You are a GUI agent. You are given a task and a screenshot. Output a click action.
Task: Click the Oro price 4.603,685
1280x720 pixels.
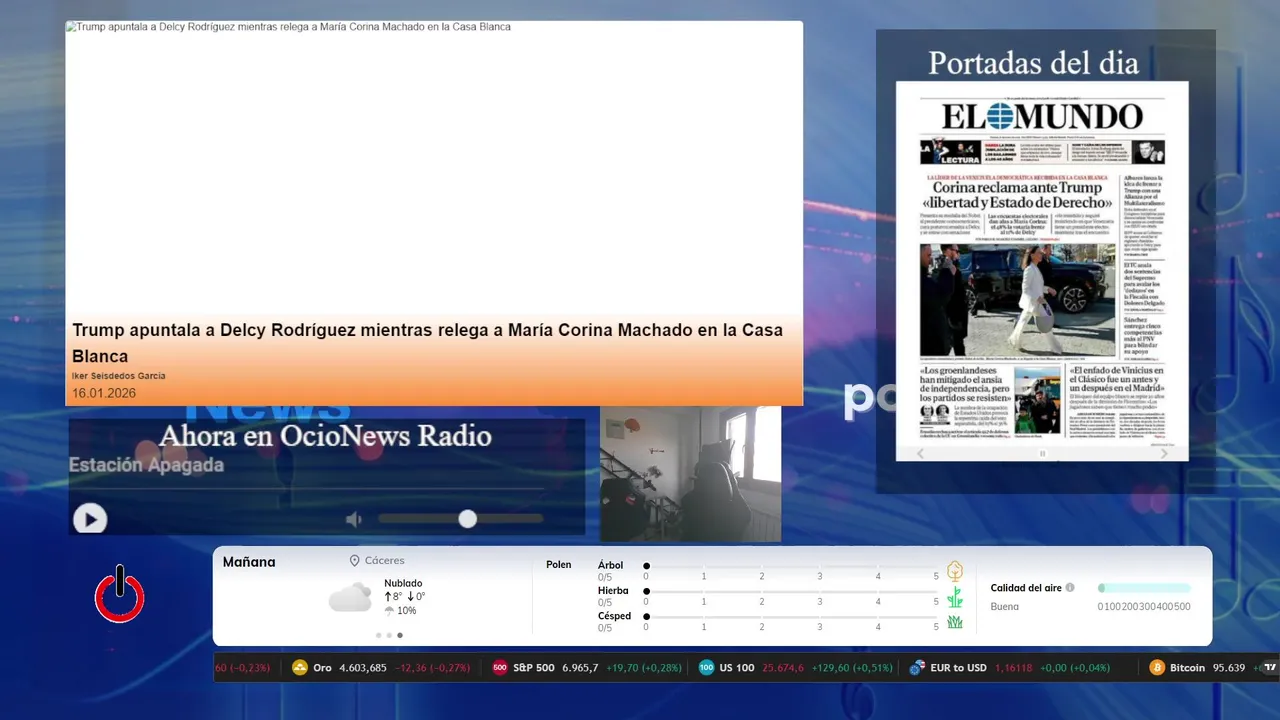click(x=363, y=667)
